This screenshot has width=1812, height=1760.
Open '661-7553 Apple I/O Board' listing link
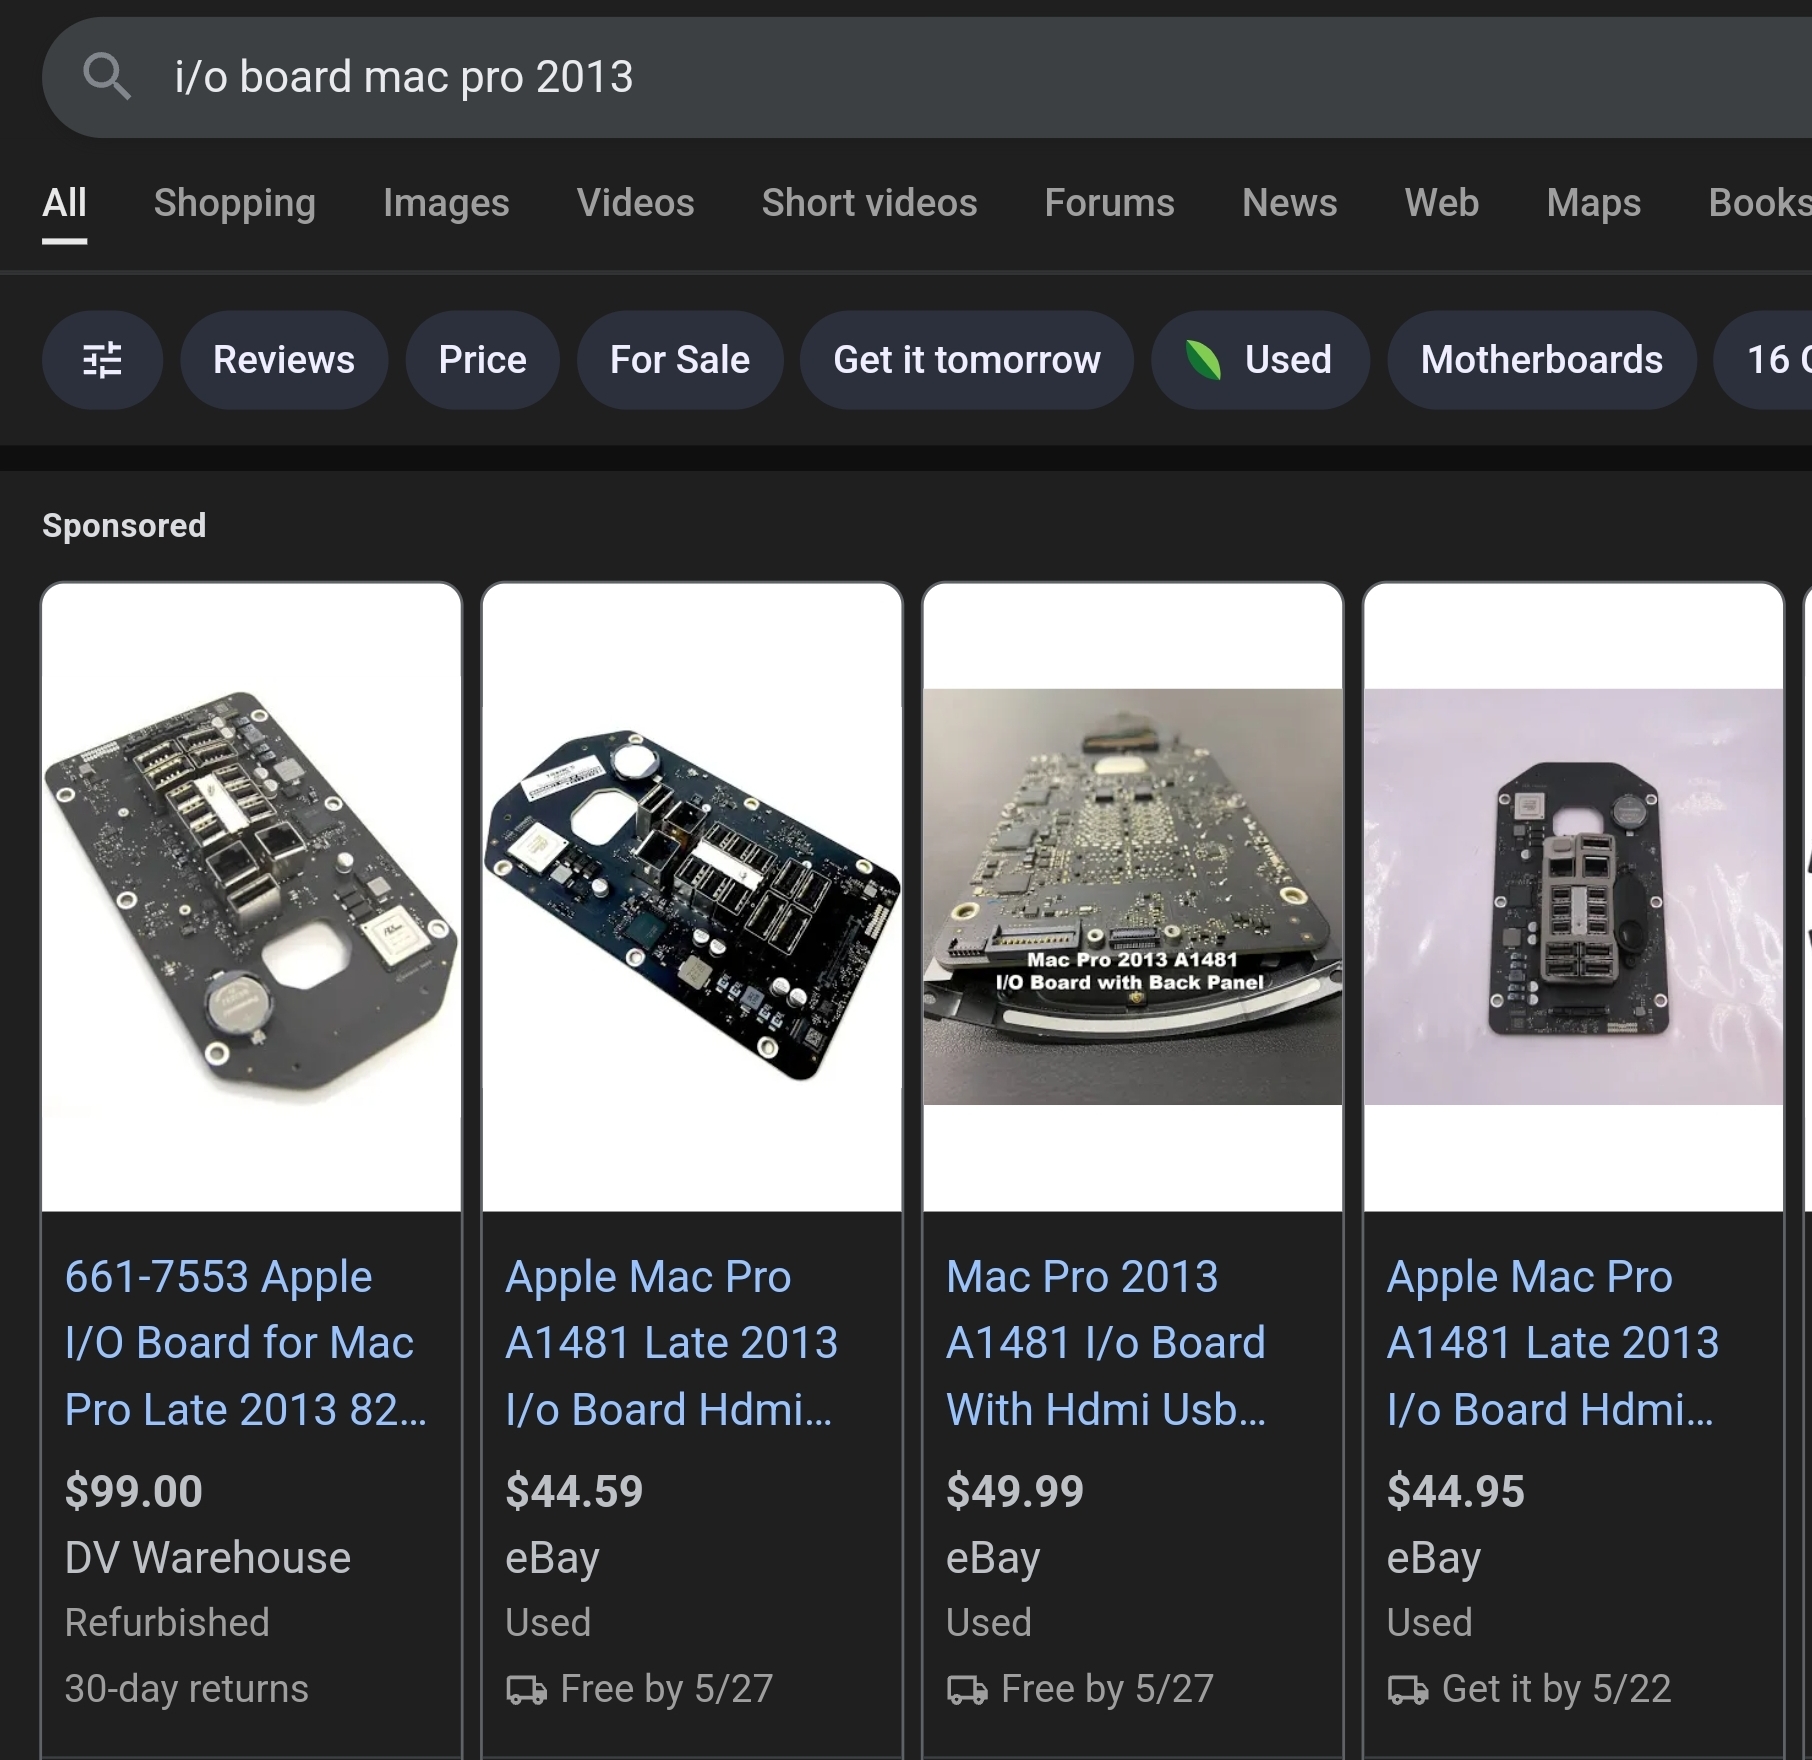pyautogui.click(x=246, y=1343)
